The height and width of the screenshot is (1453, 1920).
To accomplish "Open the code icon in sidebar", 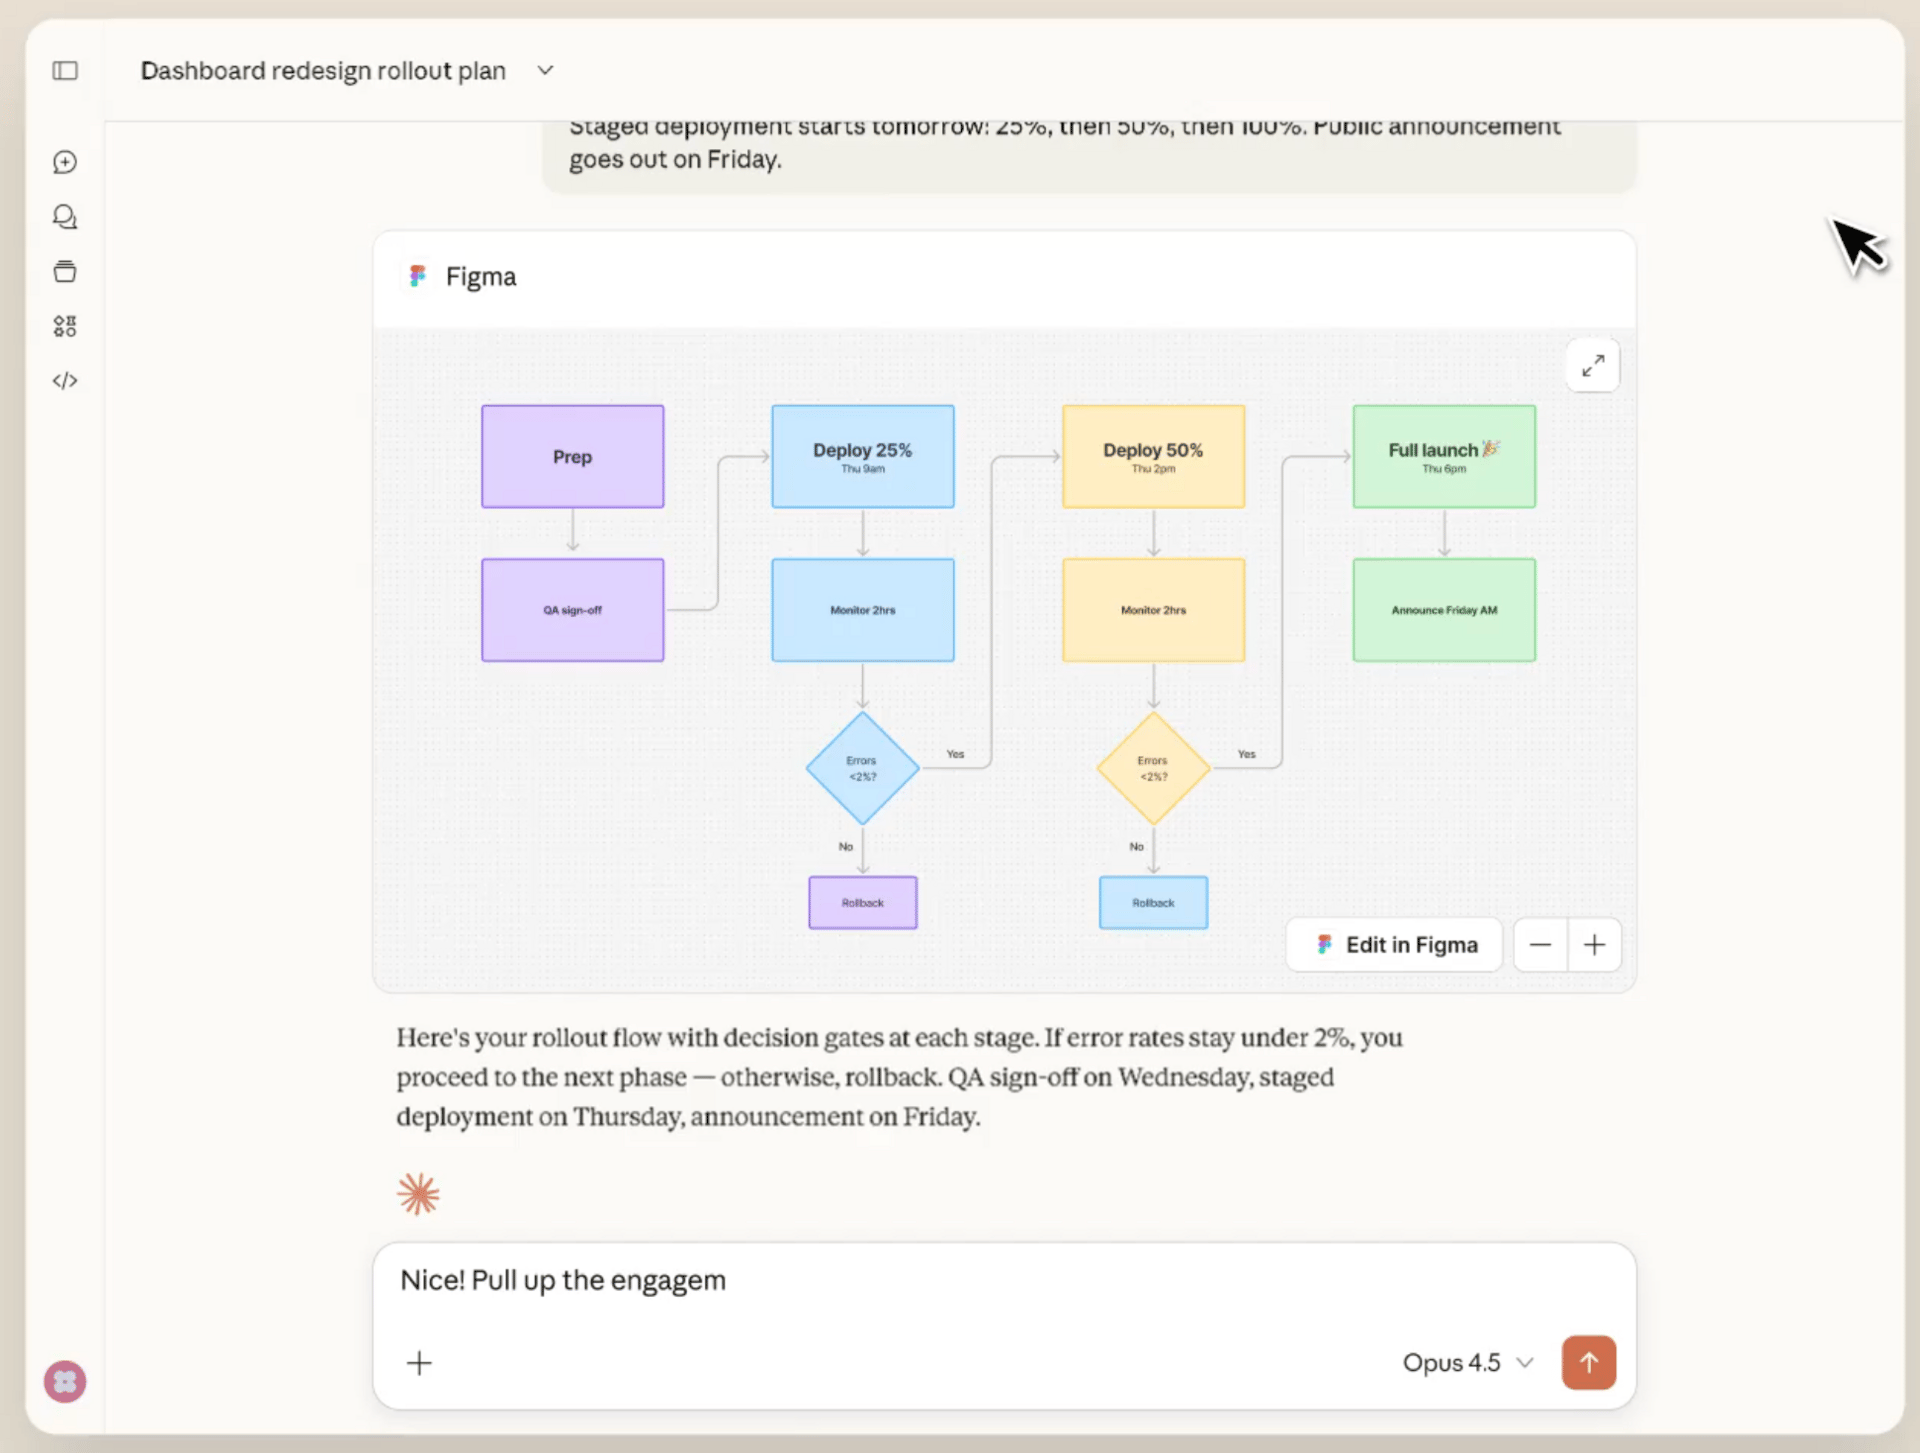I will coord(65,381).
